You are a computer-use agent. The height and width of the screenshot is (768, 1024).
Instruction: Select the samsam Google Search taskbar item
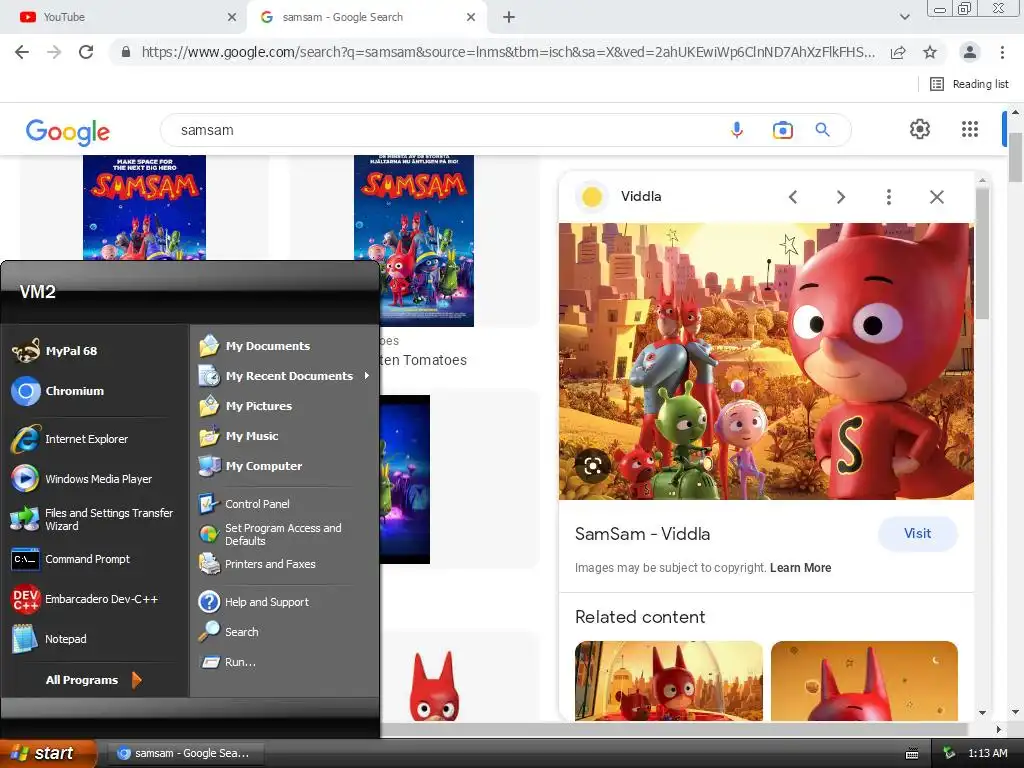pos(185,754)
